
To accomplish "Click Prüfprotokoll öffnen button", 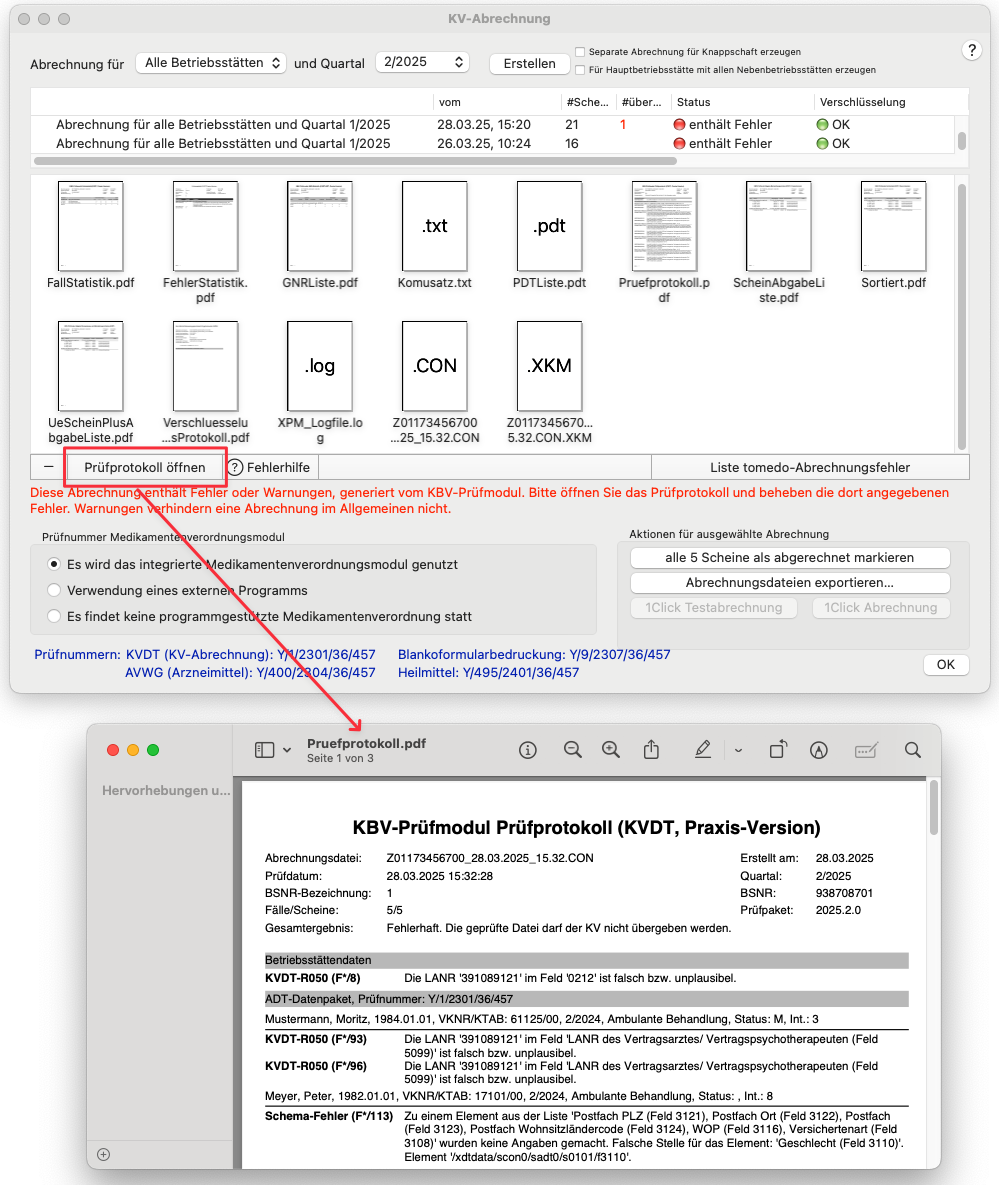I will pyautogui.click(x=145, y=467).
